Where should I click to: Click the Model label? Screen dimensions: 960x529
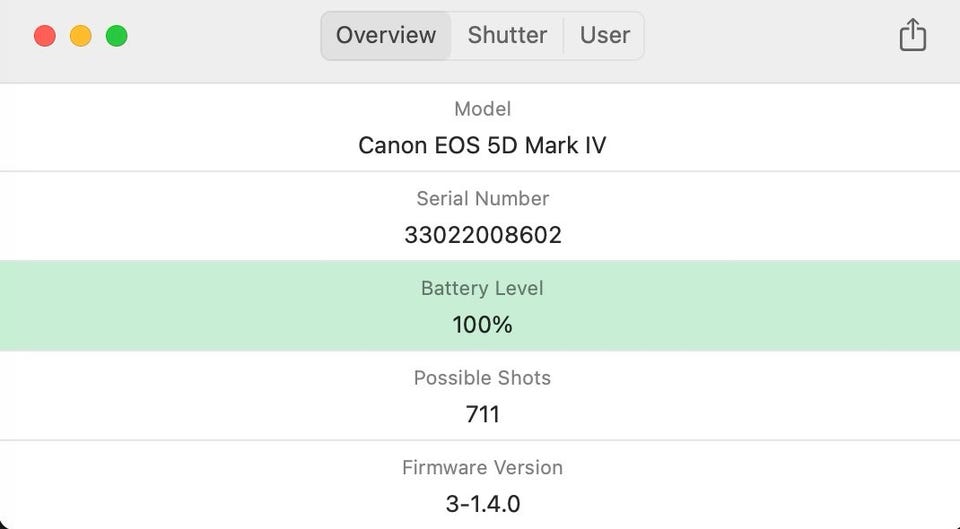tap(482, 109)
